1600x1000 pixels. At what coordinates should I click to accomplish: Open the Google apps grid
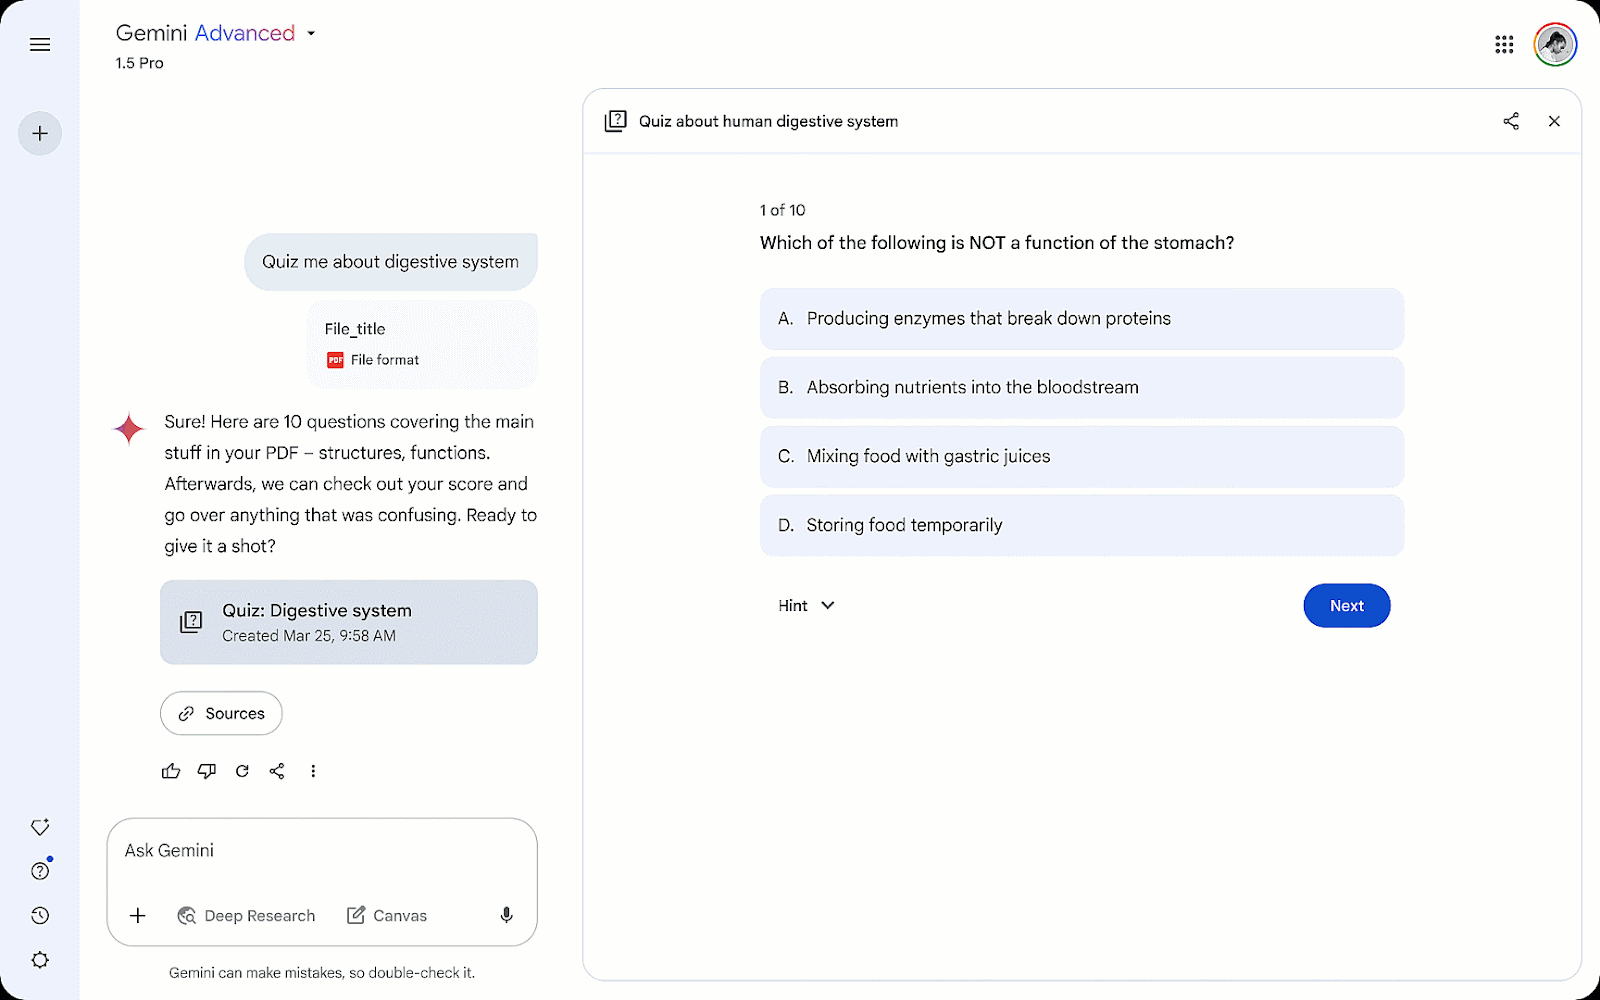[x=1504, y=44]
